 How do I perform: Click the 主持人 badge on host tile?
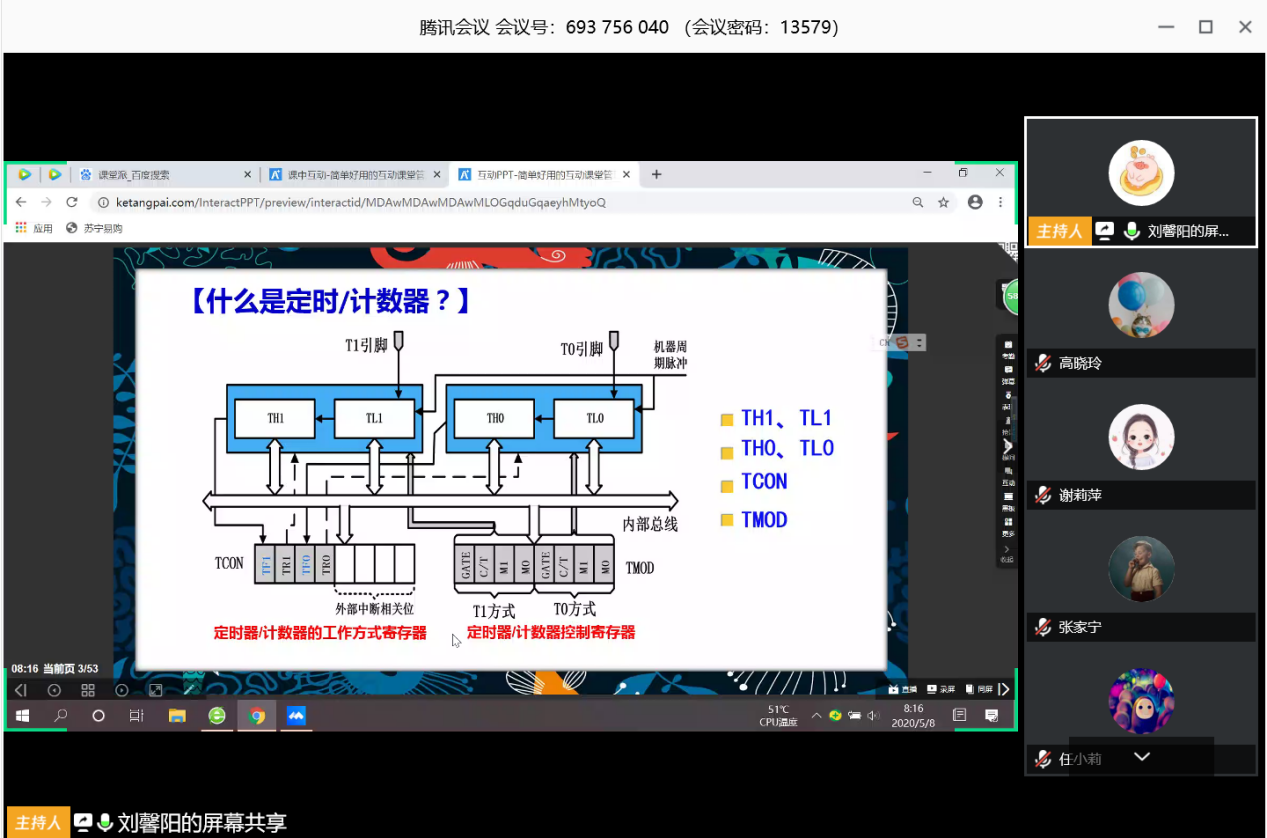pyautogui.click(x=1058, y=231)
